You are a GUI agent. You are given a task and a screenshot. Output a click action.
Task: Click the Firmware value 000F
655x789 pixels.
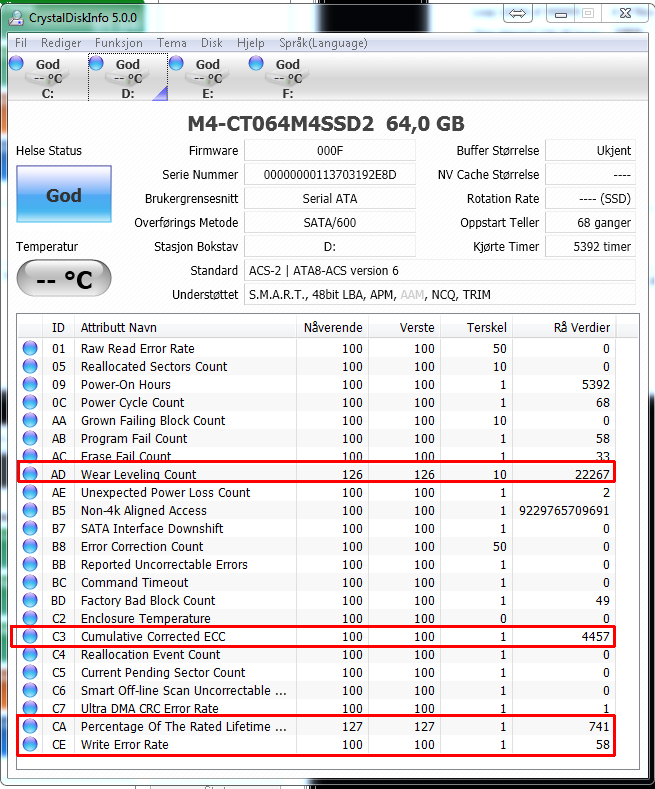point(330,150)
